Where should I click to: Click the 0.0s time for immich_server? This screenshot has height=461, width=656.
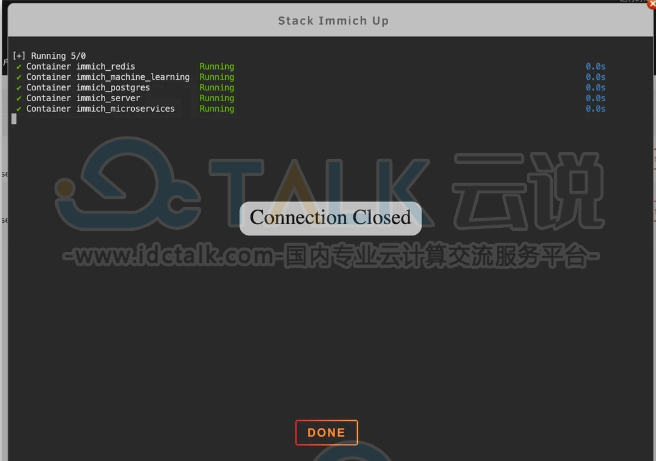pos(595,98)
